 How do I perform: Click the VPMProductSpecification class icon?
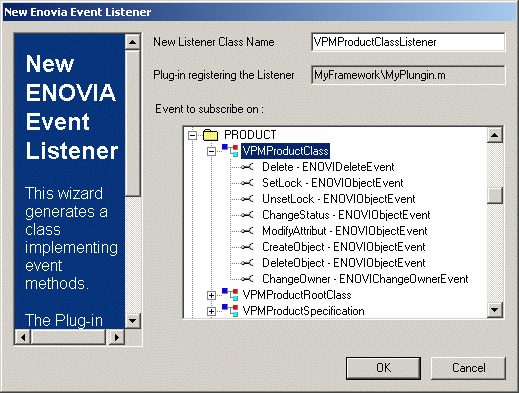230,310
